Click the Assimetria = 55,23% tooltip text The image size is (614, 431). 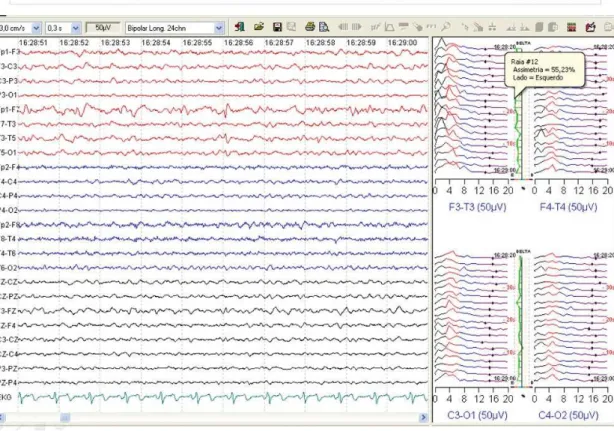544,70
